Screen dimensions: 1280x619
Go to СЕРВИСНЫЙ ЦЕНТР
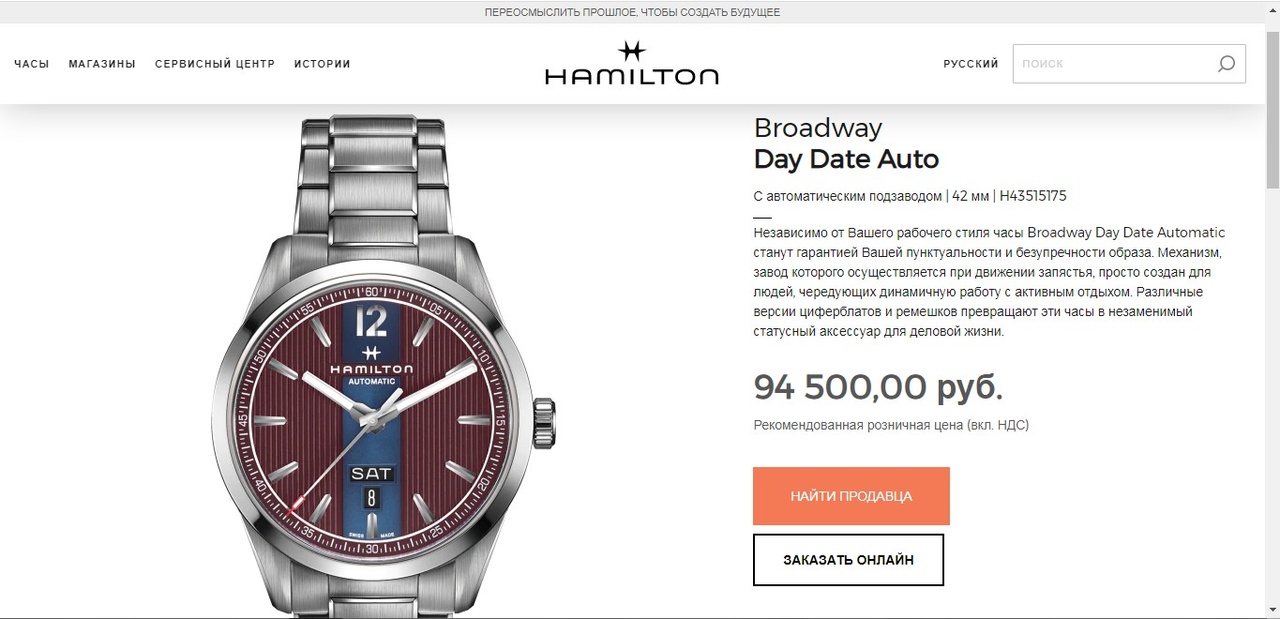pyautogui.click(x=215, y=64)
